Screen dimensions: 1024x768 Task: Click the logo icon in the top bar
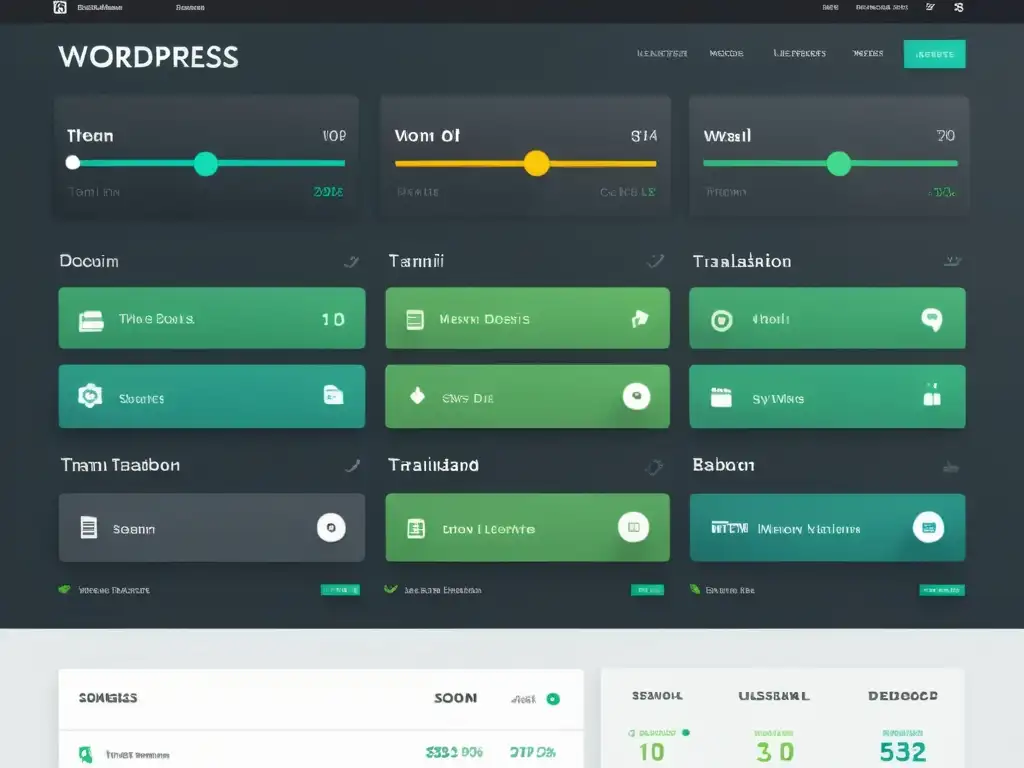click(x=59, y=7)
